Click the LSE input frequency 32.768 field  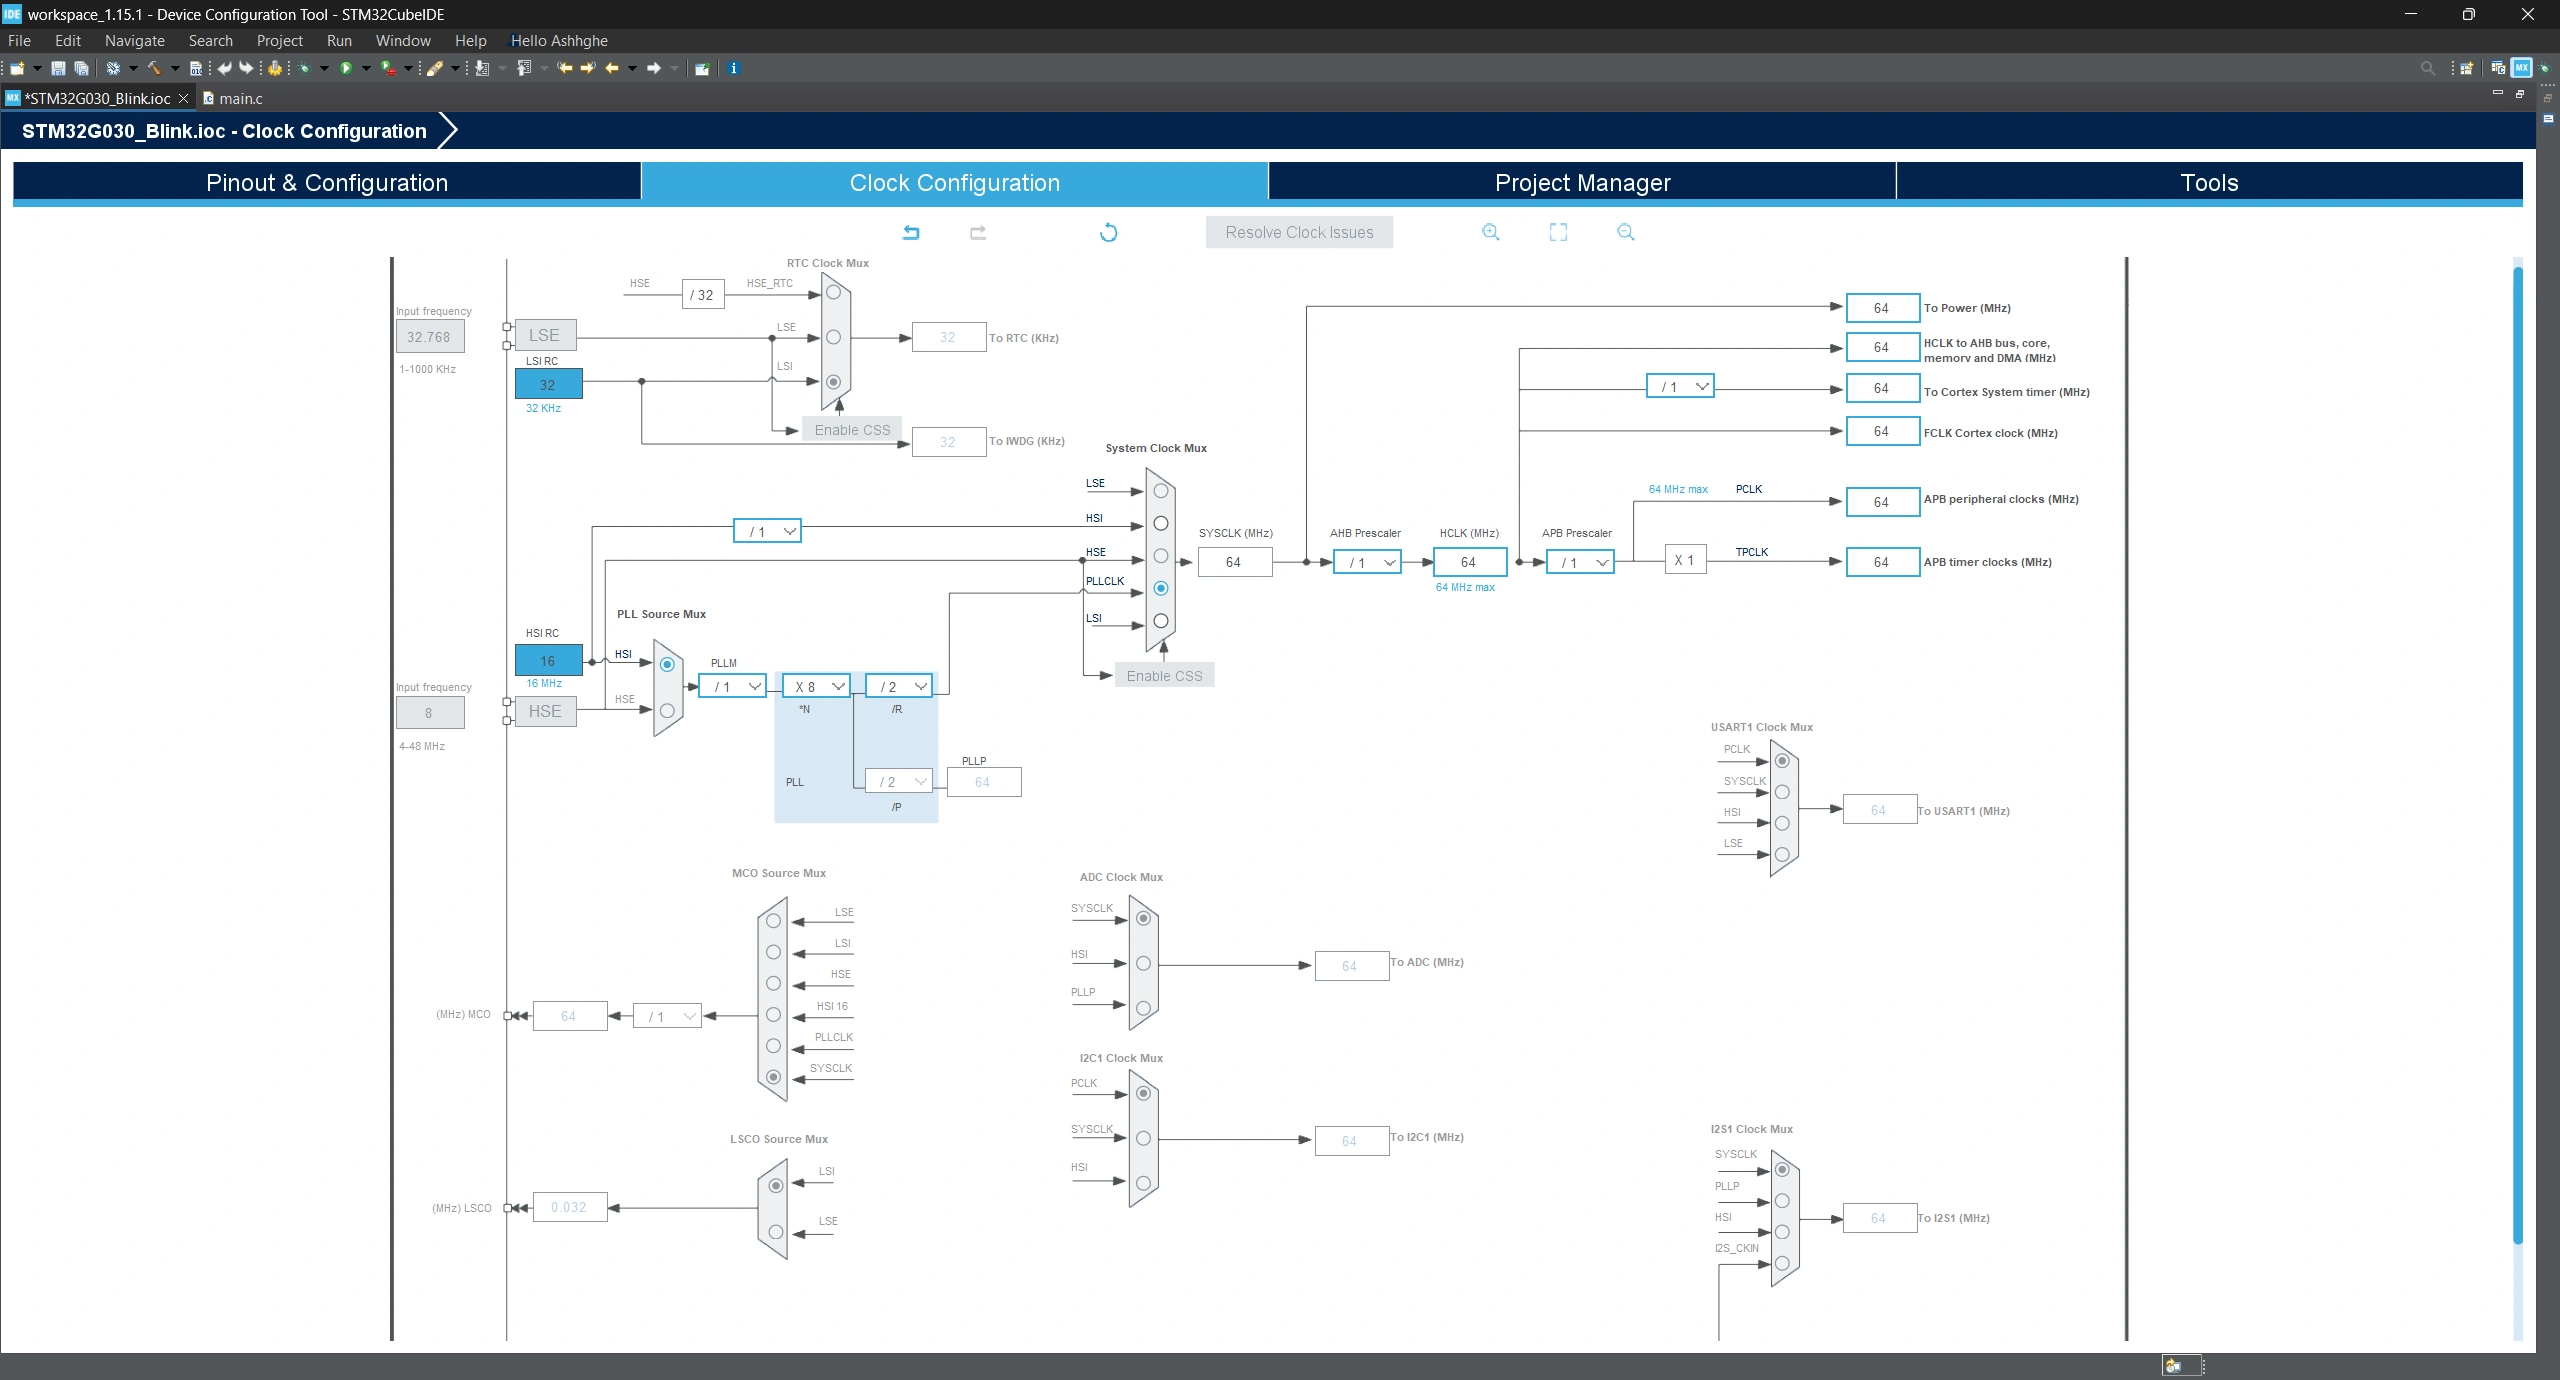[430, 337]
